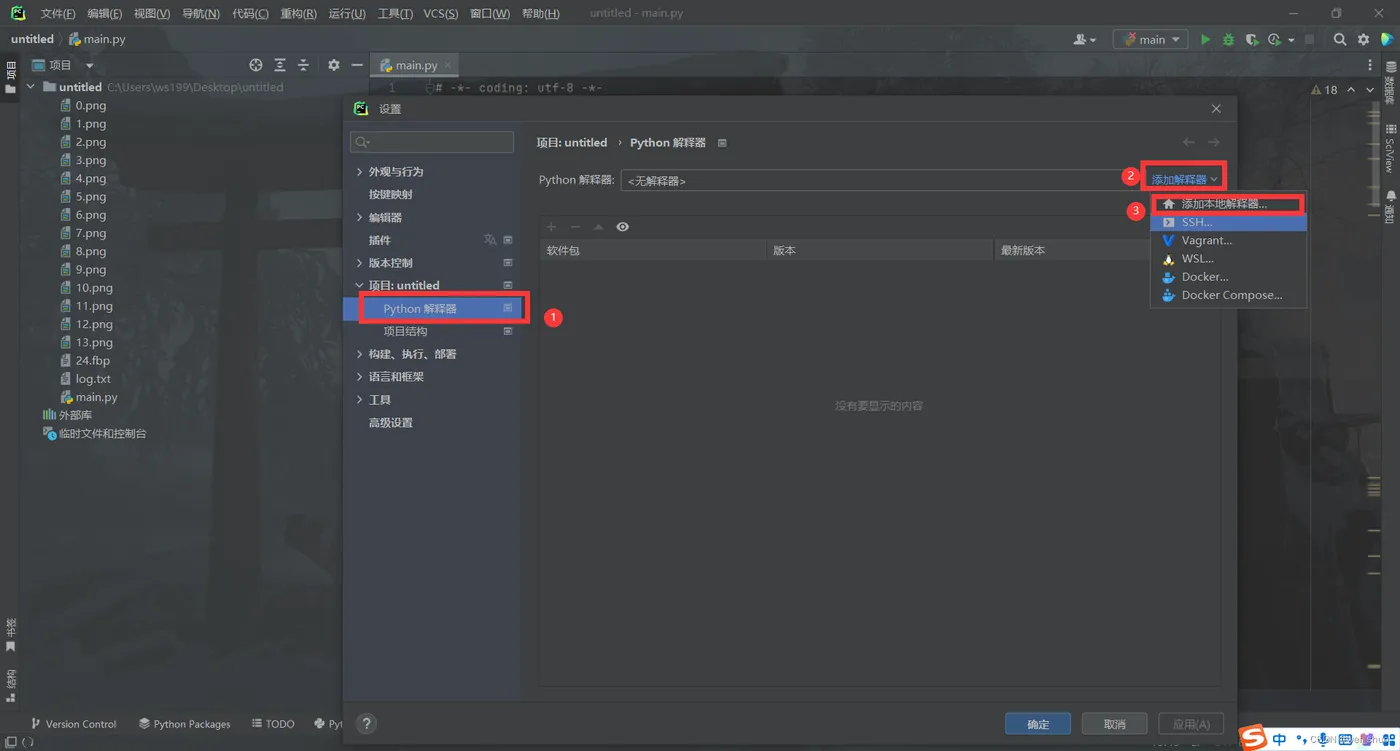1400x751 pixels.
Task: Expand 版本控制 settings category
Action: [x=360, y=263]
